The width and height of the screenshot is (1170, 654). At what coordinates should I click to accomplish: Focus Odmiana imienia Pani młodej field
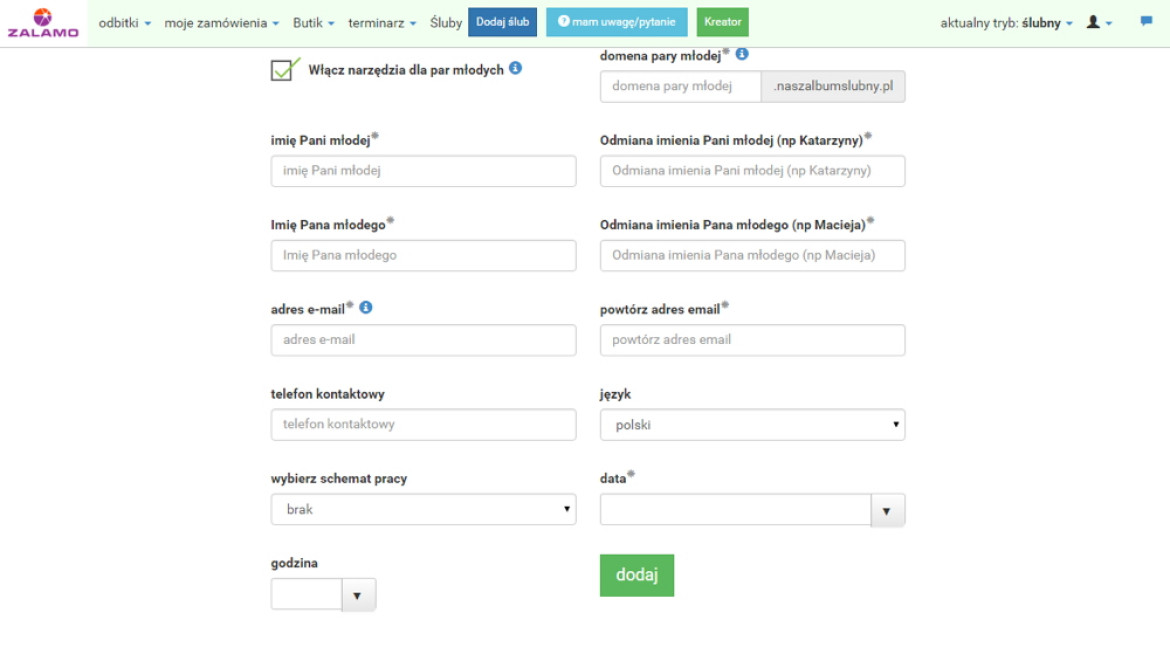[x=752, y=171]
